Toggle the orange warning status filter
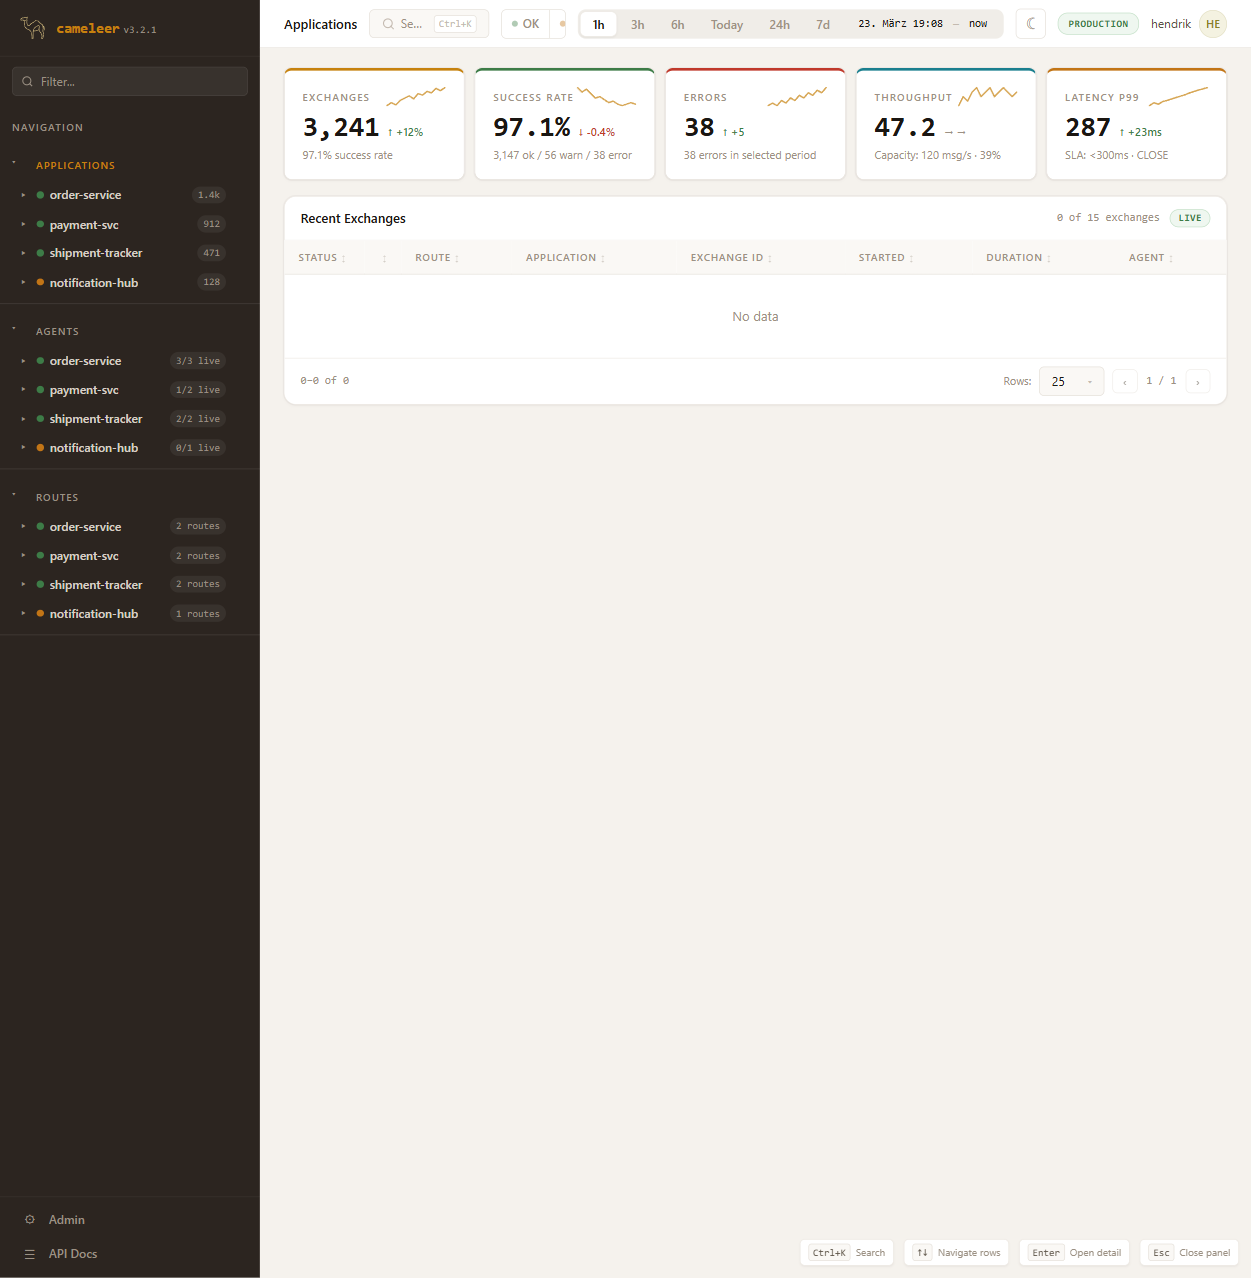Screen dimensions: 1251x1278 coord(562,24)
